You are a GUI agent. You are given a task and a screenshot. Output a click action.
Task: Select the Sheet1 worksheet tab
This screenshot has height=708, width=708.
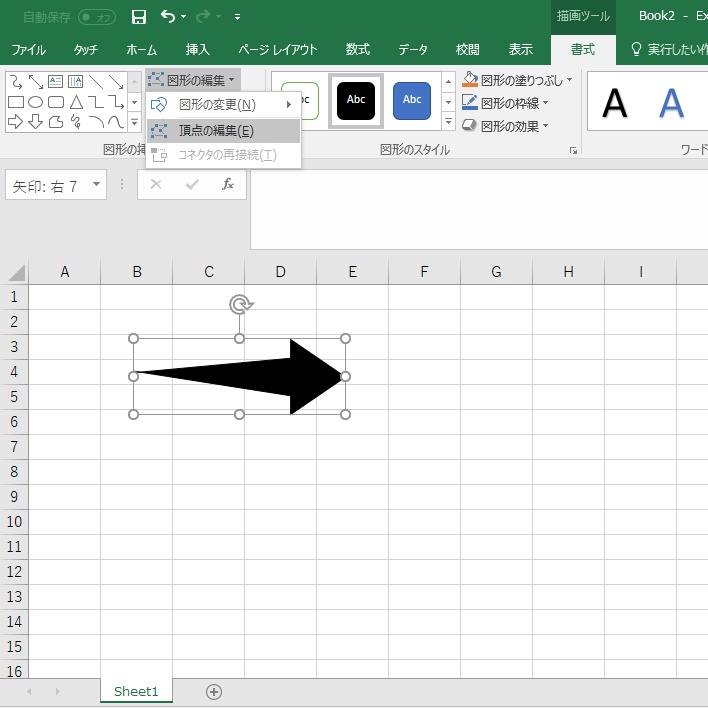136,691
